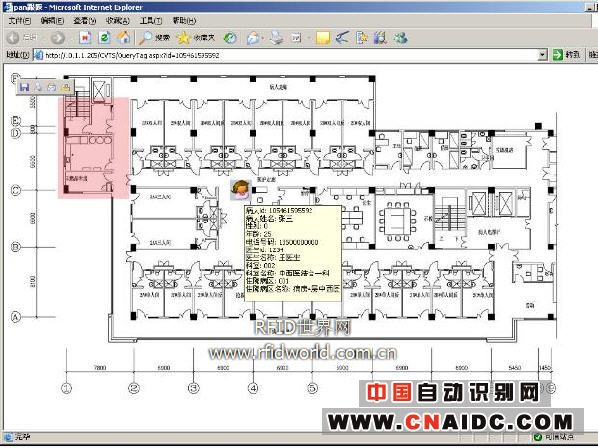Open the 文件(F) menu
The height and width of the screenshot is (448, 598).
[19, 21]
